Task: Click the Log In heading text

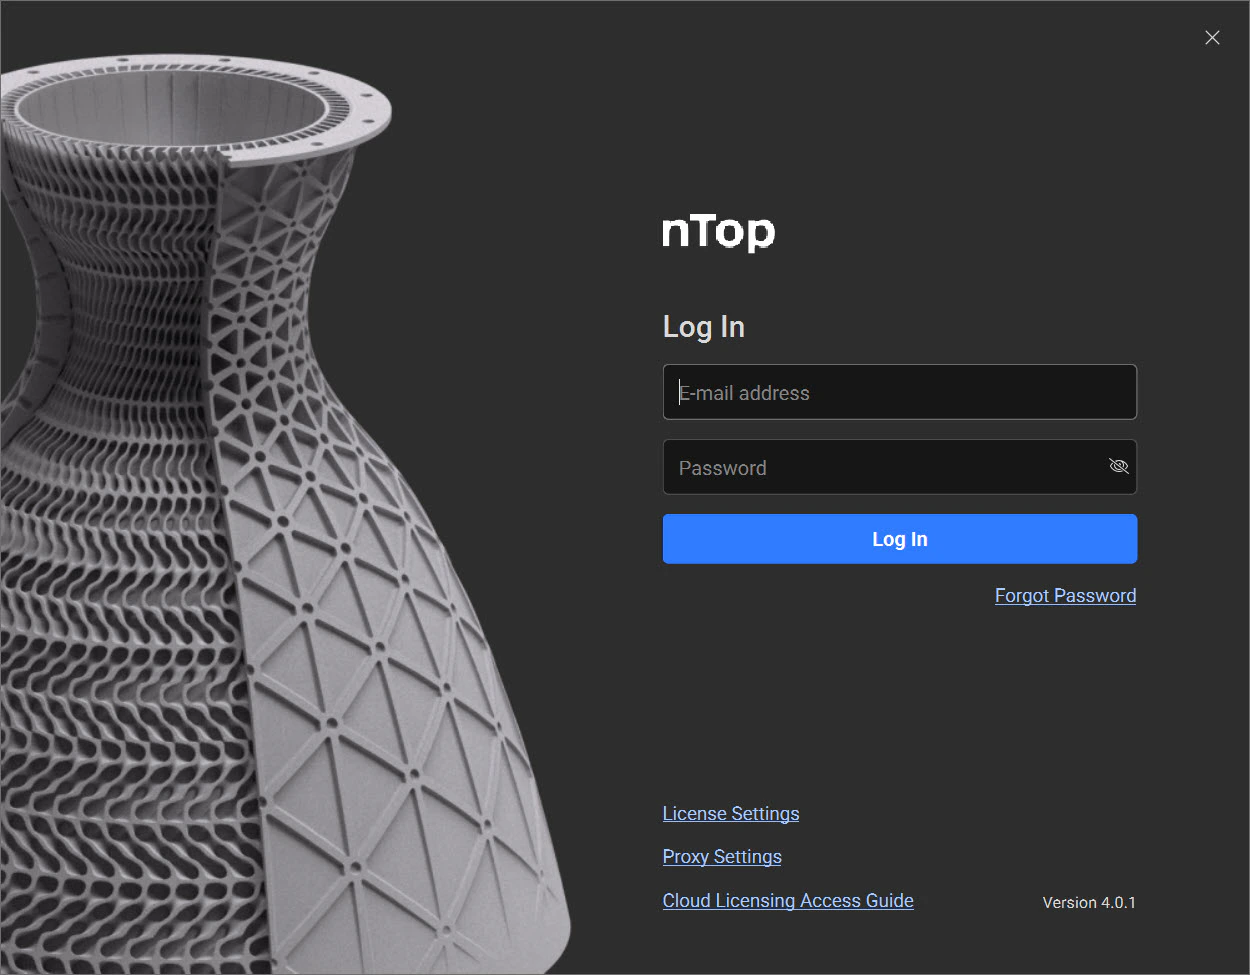Action: 704,327
